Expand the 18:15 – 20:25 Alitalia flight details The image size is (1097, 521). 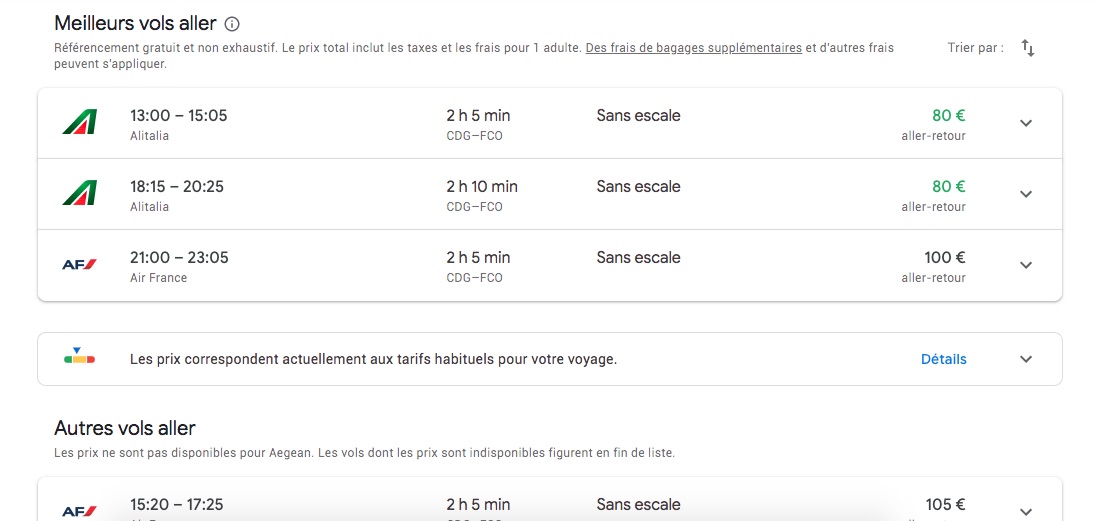coord(1025,194)
